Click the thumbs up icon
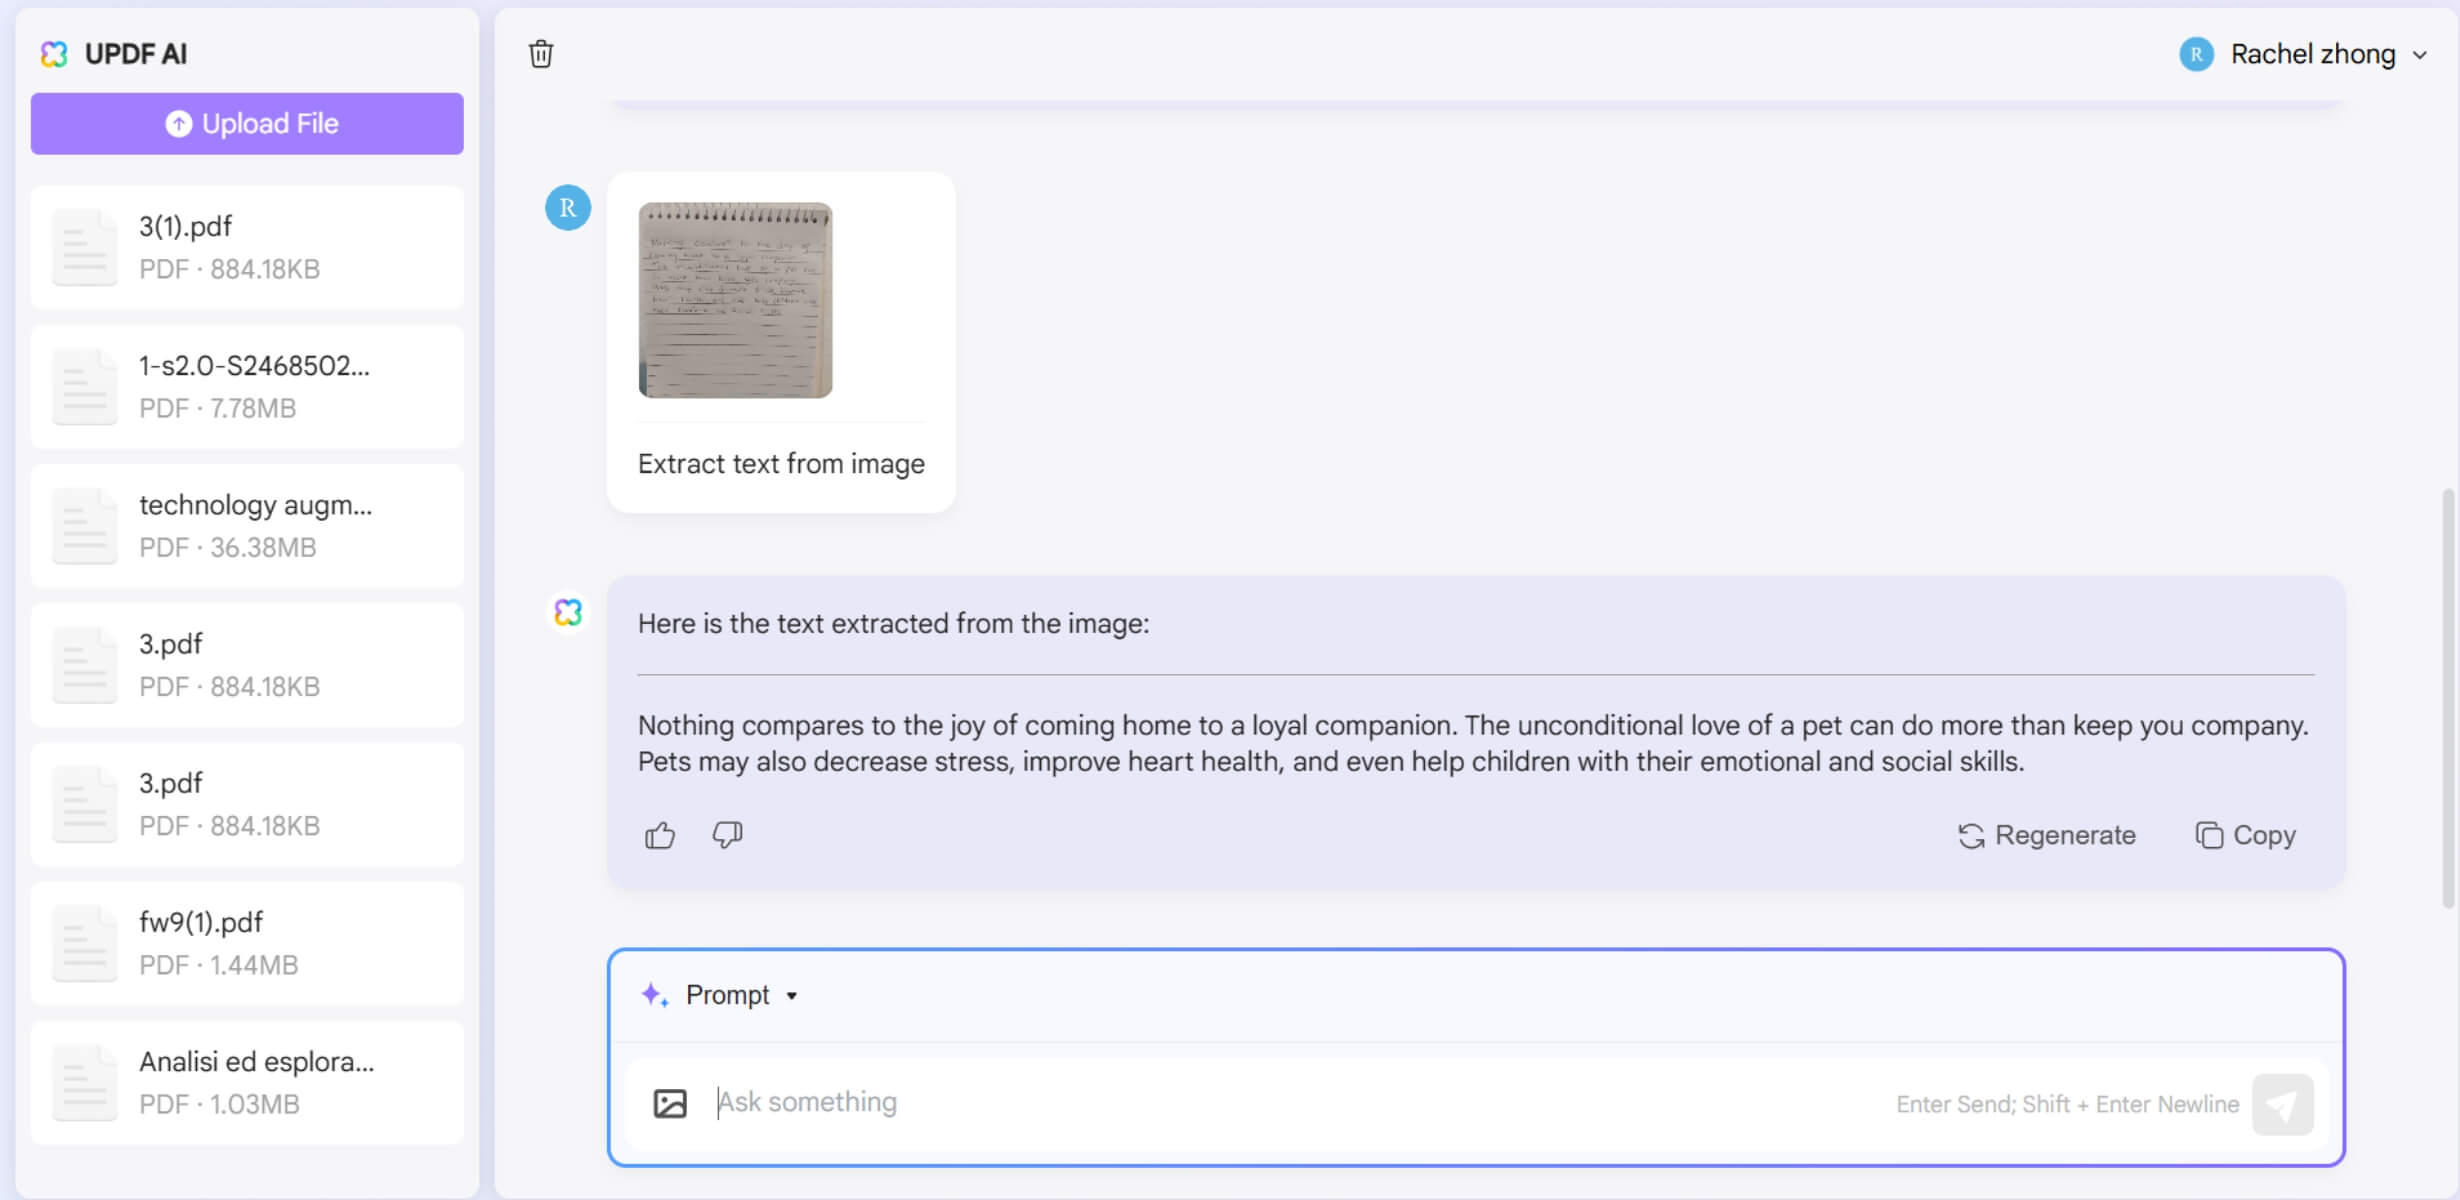 click(x=660, y=835)
